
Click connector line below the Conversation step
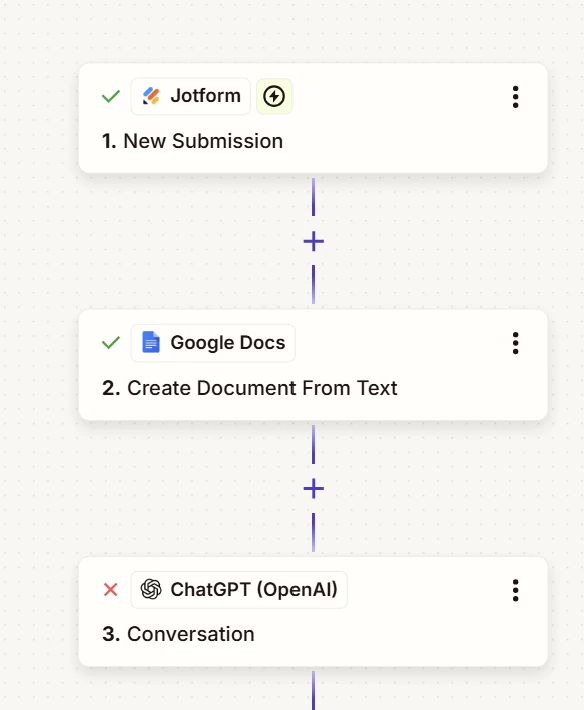click(313, 691)
